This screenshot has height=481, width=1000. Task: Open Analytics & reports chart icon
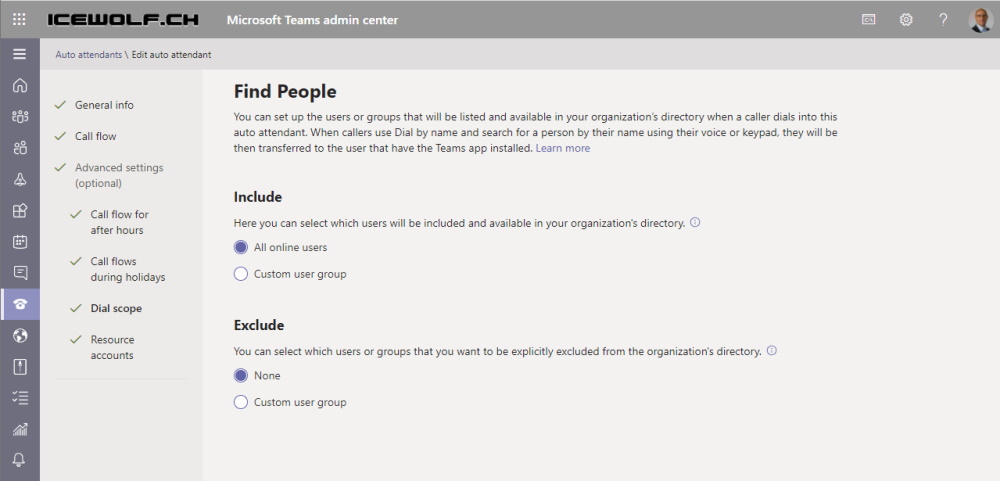coord(20,429)
